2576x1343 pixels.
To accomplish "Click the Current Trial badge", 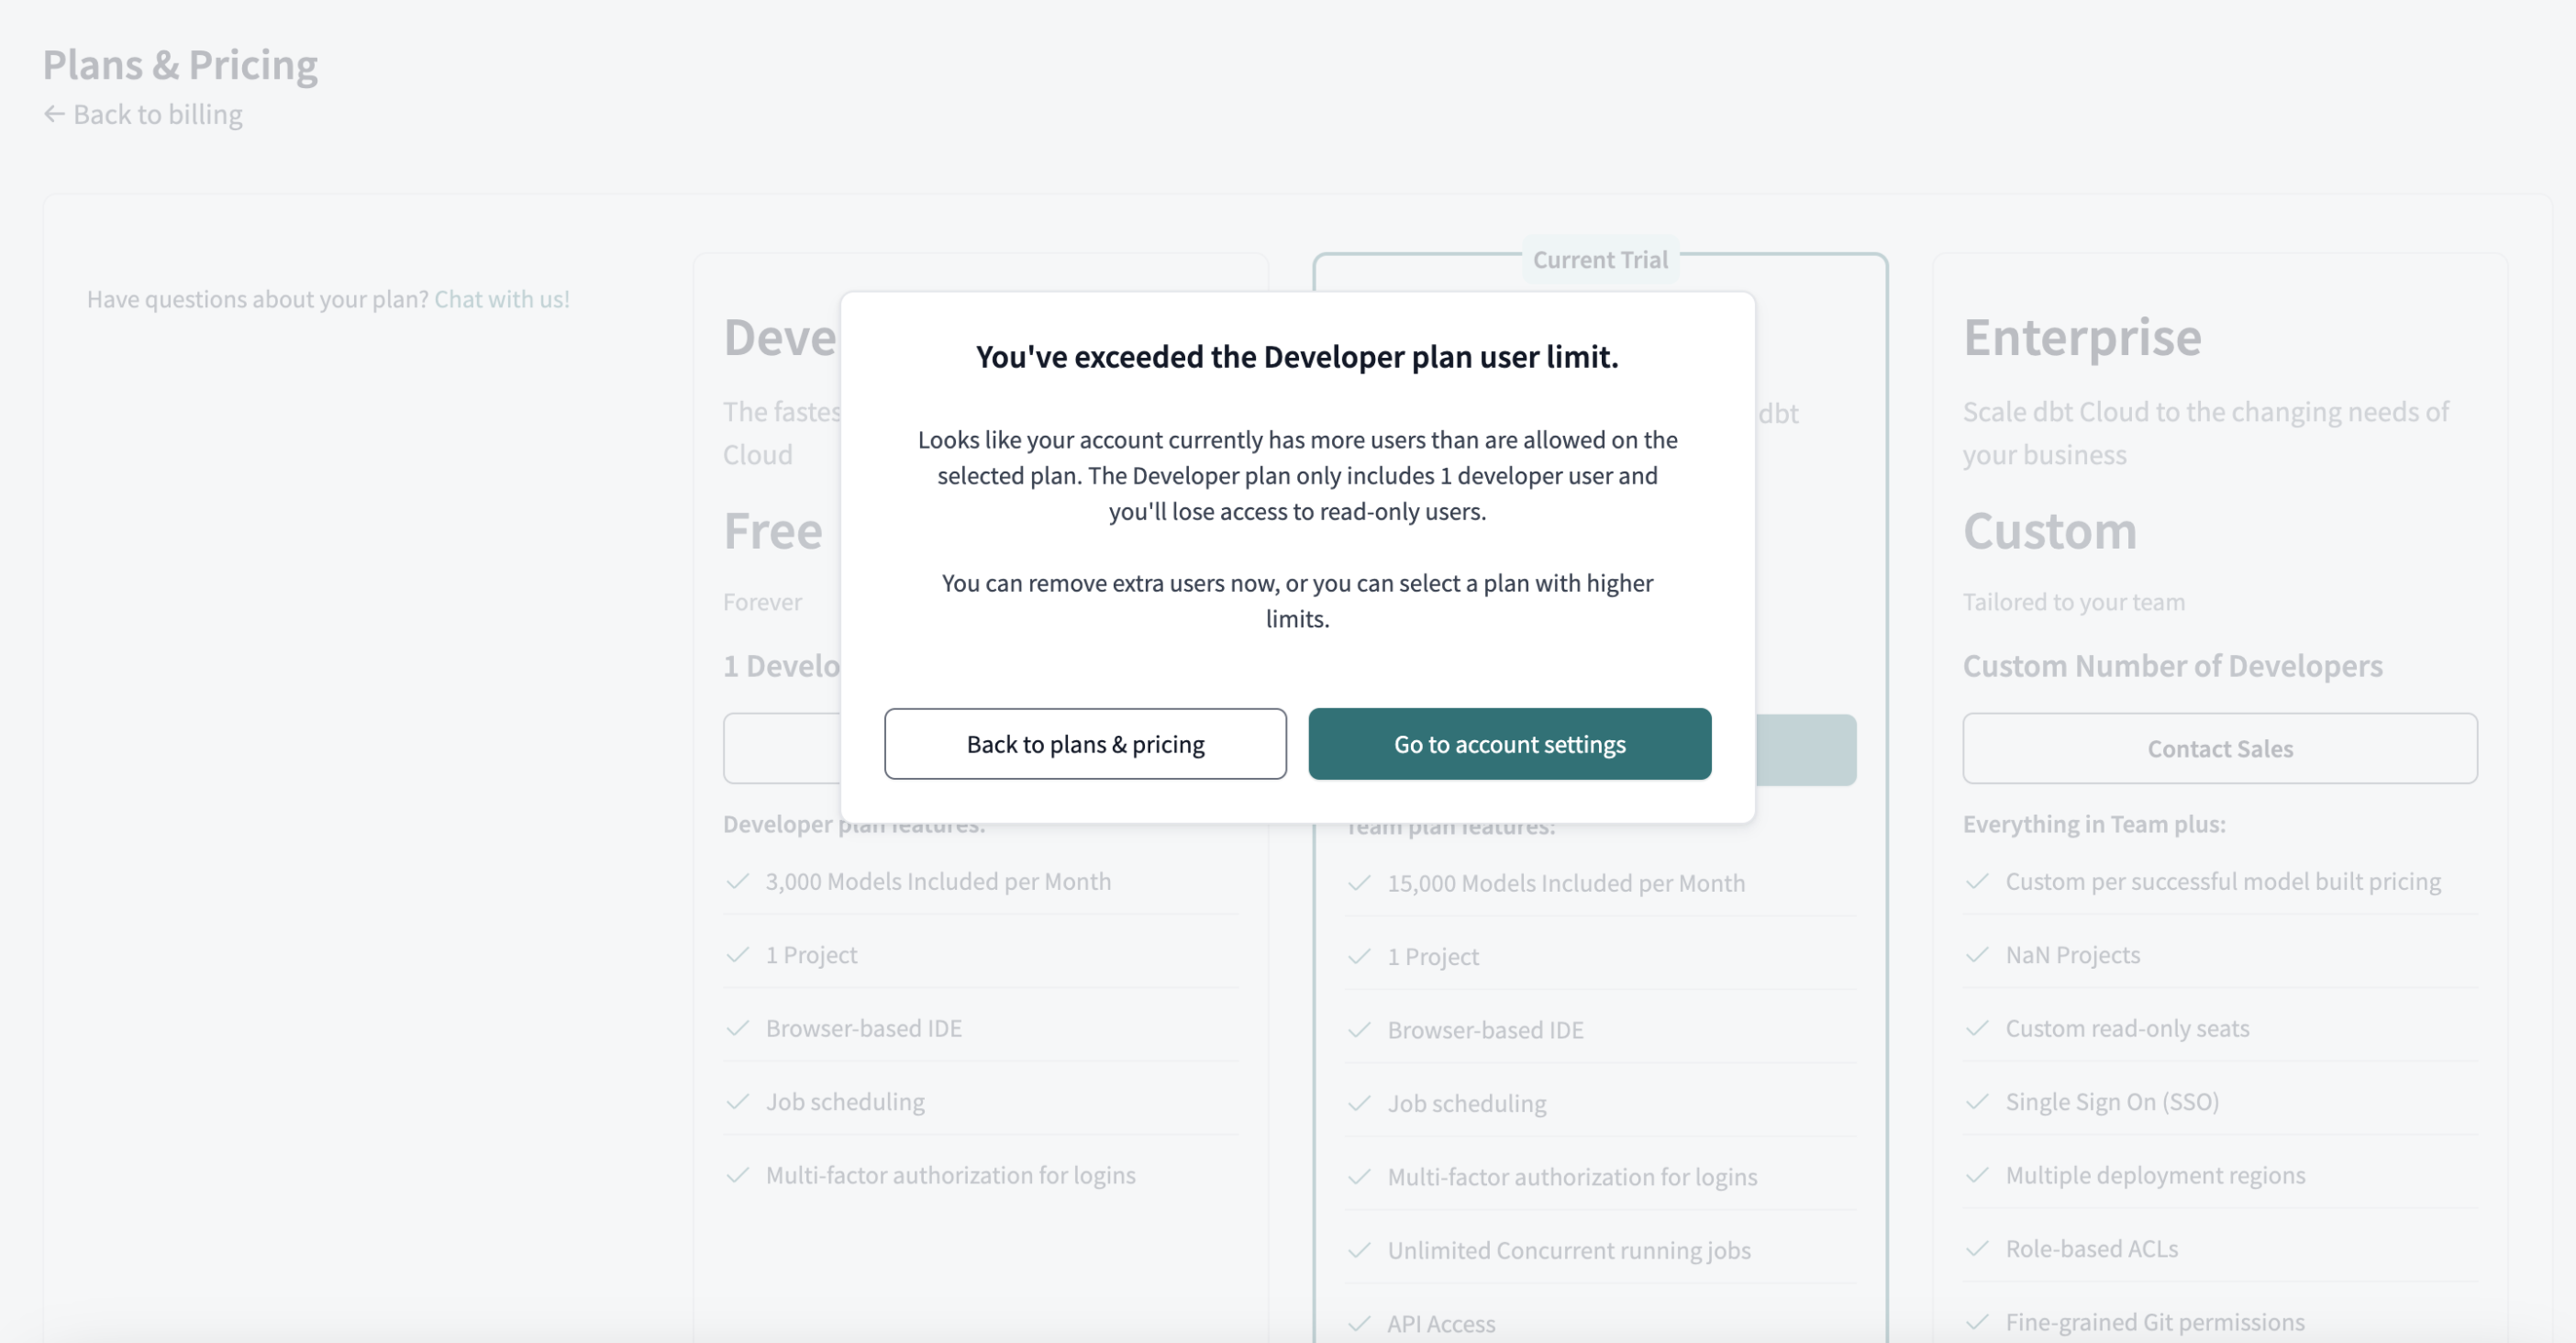I will tap(1600, 260).
